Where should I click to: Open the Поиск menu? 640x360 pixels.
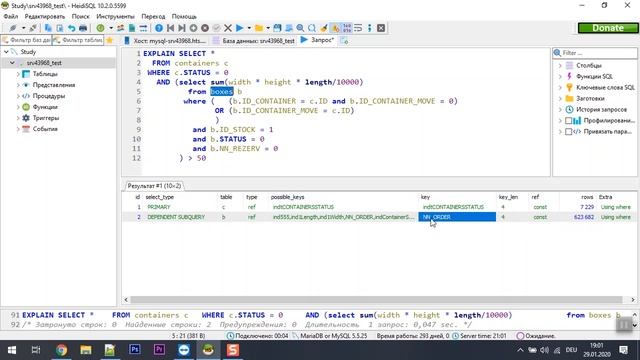(80, 16)
